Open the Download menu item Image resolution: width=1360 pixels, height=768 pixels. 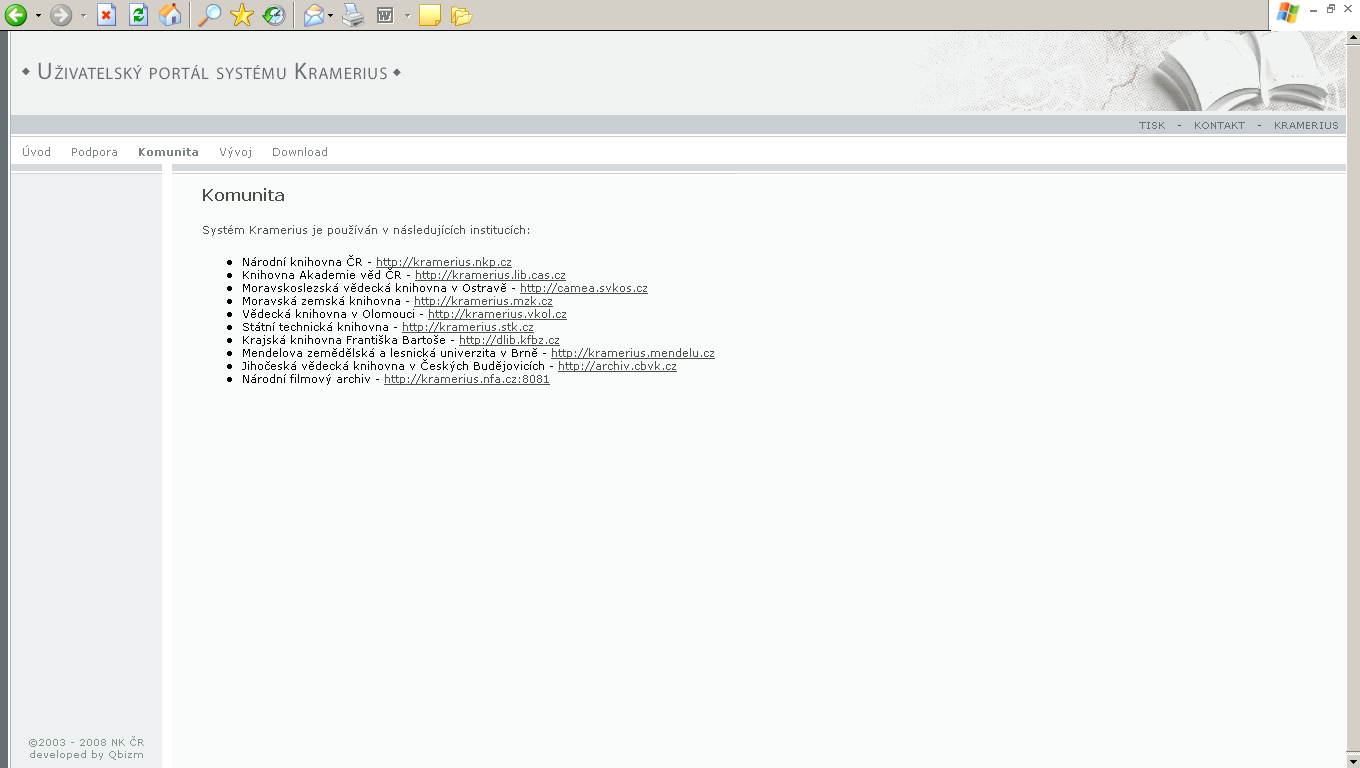pos(300,152)
